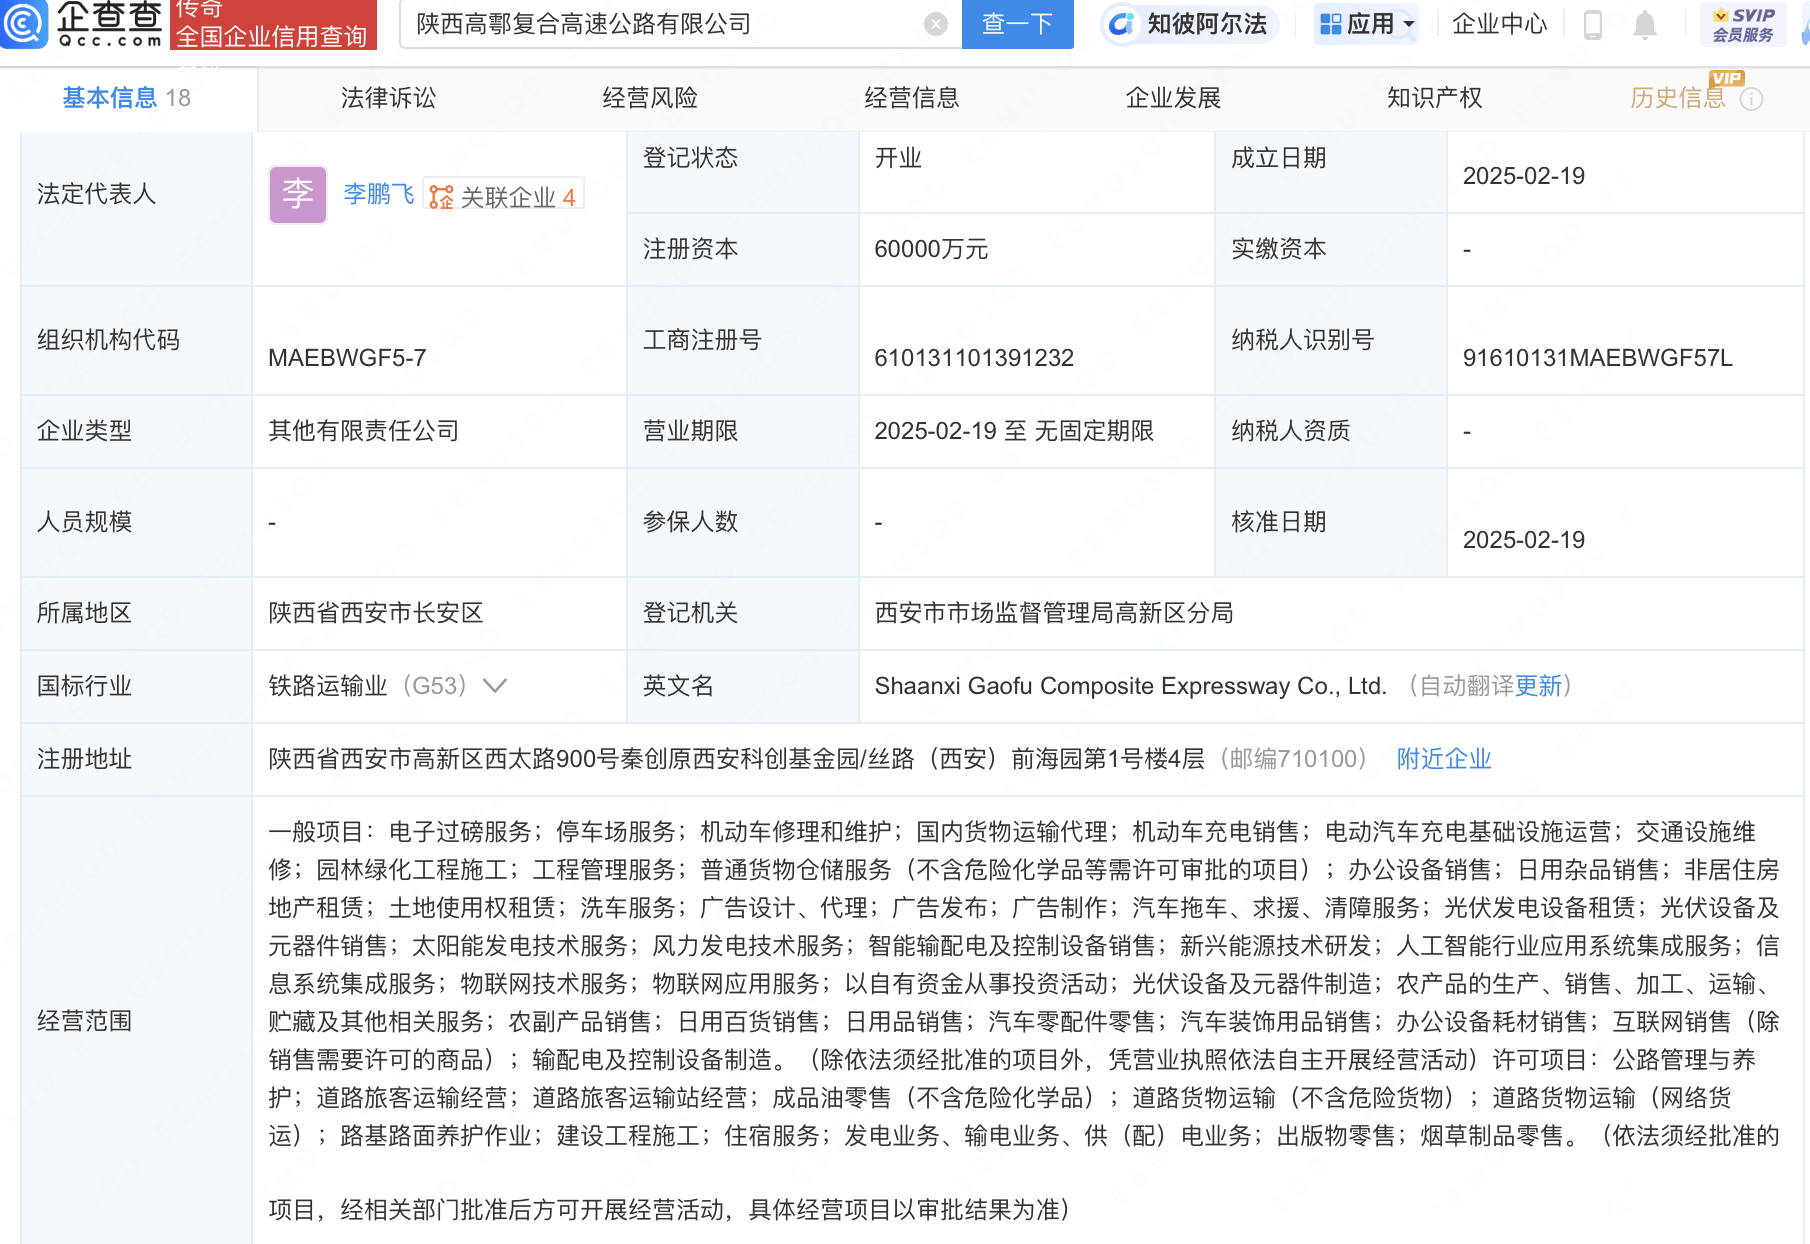
Task: Switch to the 法律诉讼 tab
Action: click(x=388, y=98)
